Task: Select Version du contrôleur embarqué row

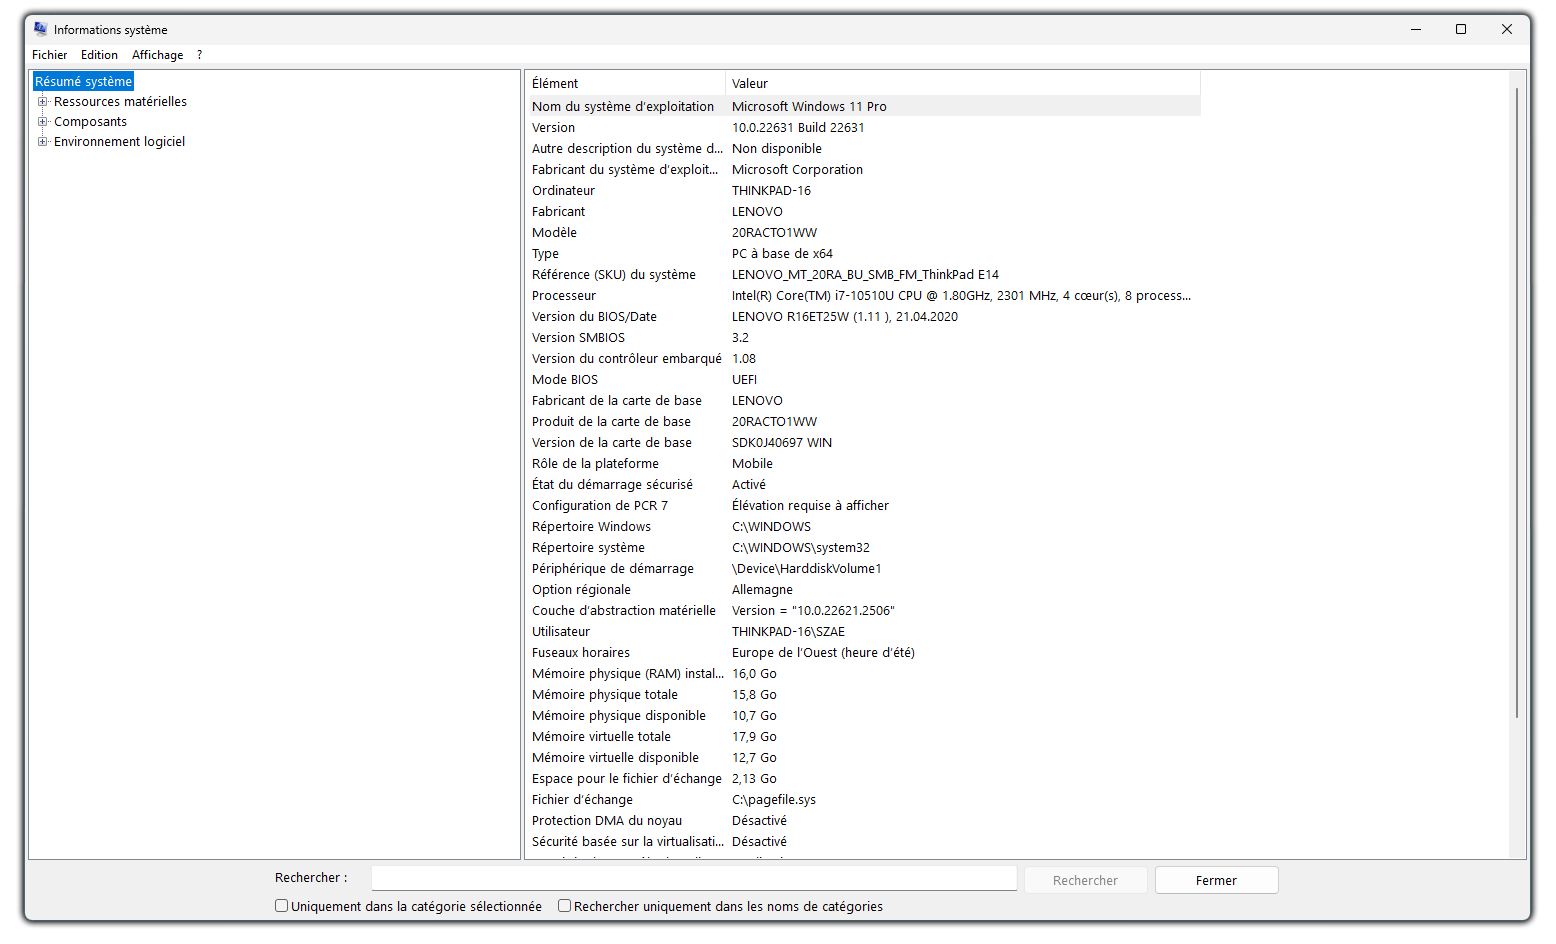Action: point(864,359)
